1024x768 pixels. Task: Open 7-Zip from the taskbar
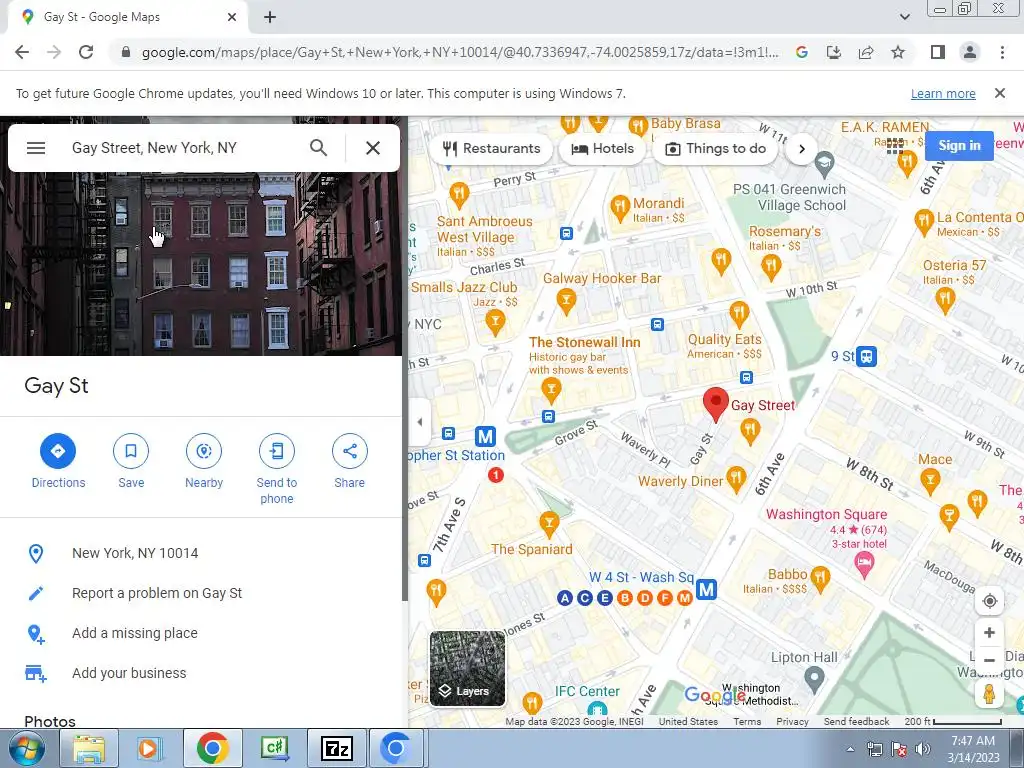click(x=336, y=748)
